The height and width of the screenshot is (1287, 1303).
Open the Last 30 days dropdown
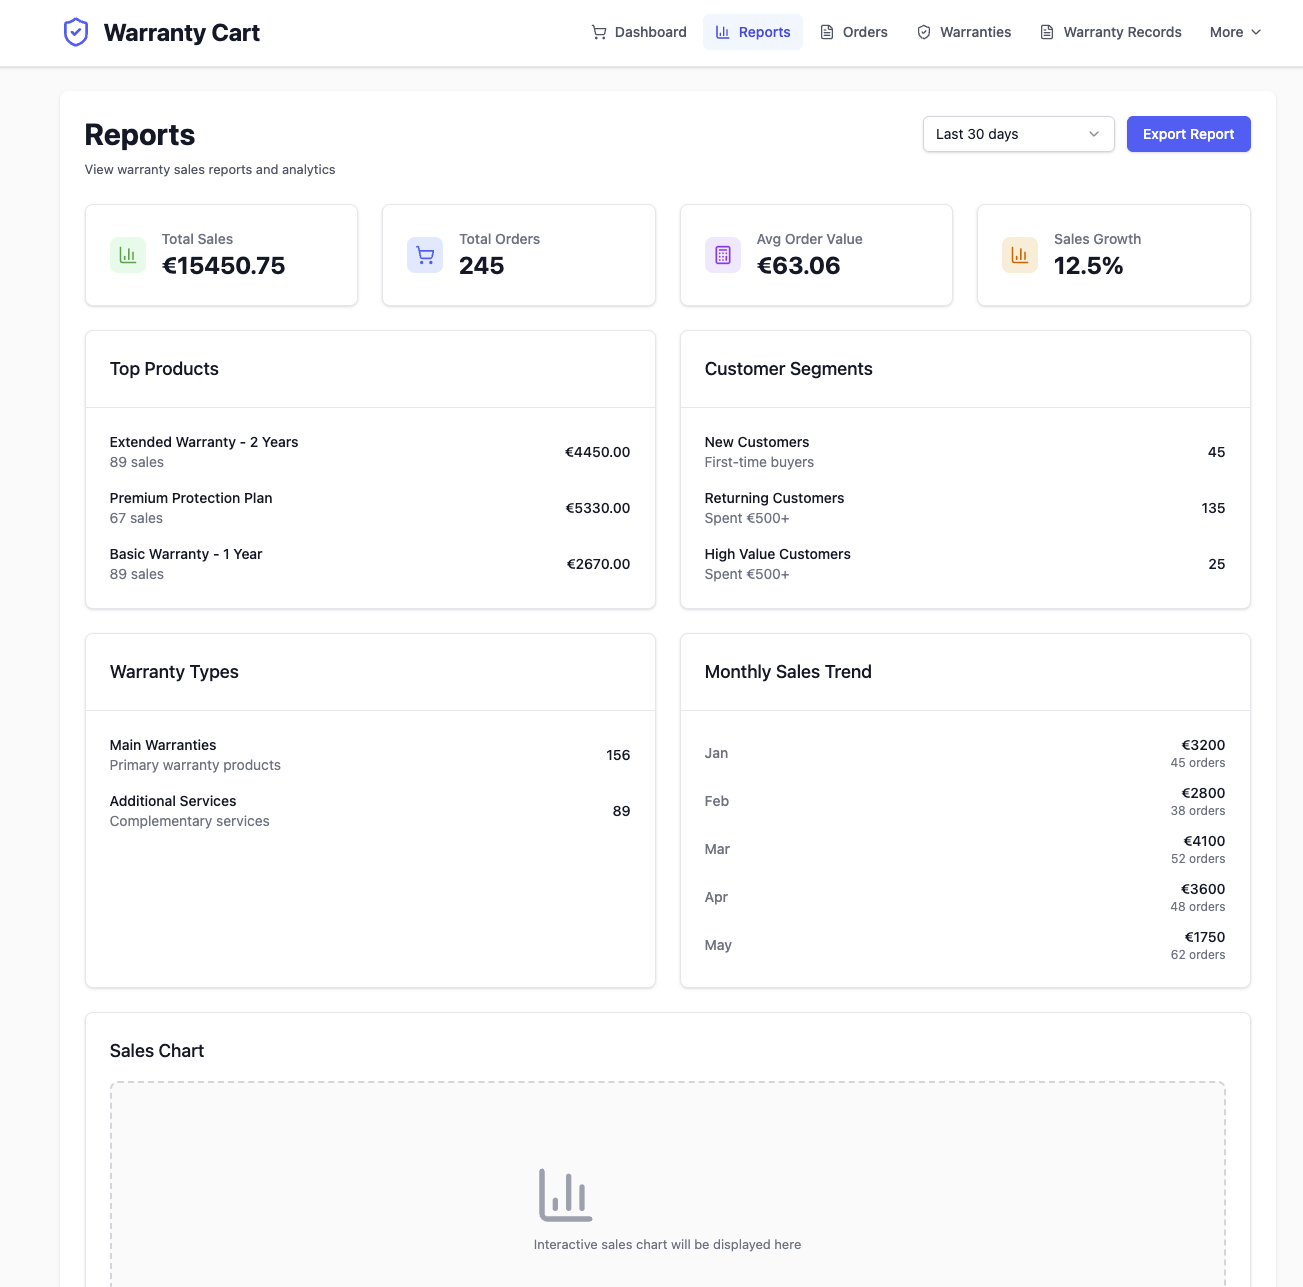point(1018,133)
